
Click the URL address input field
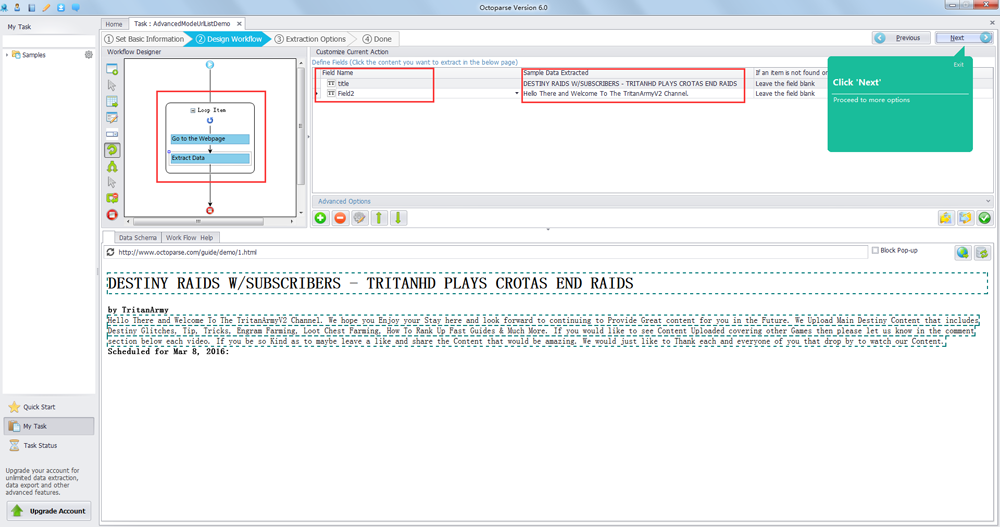(x=490, y=253)
